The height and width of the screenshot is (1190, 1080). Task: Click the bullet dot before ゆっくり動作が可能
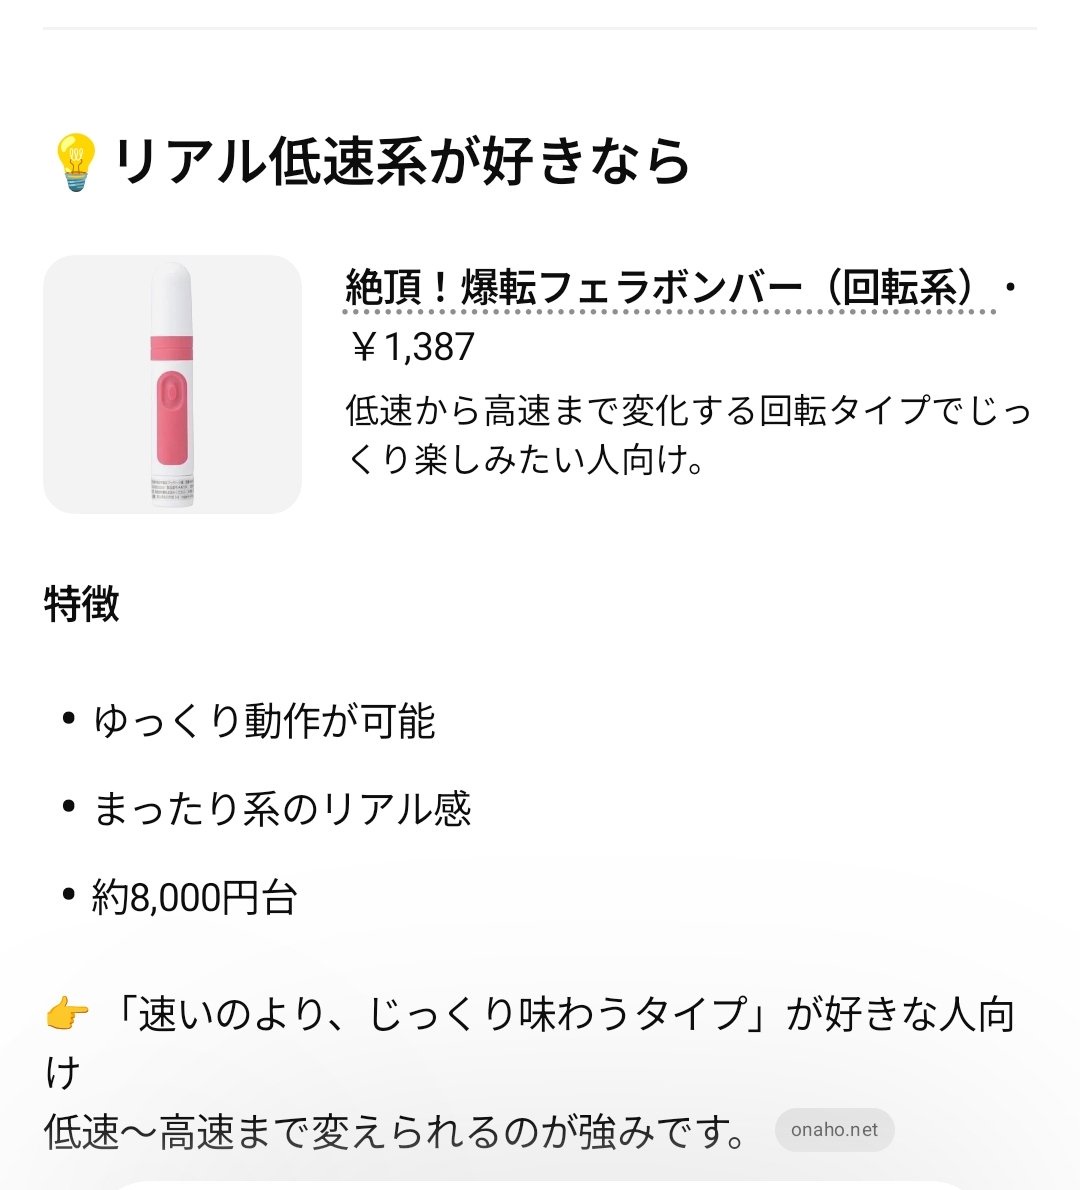[x=68, y=719]
